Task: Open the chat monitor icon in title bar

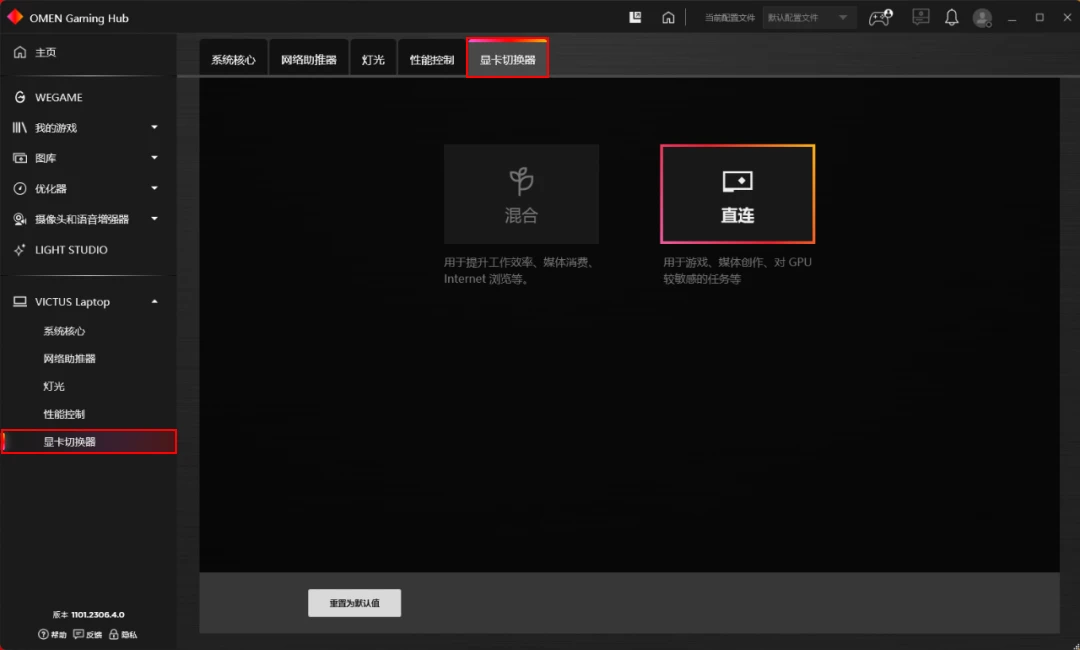Action: coord(920,17)
